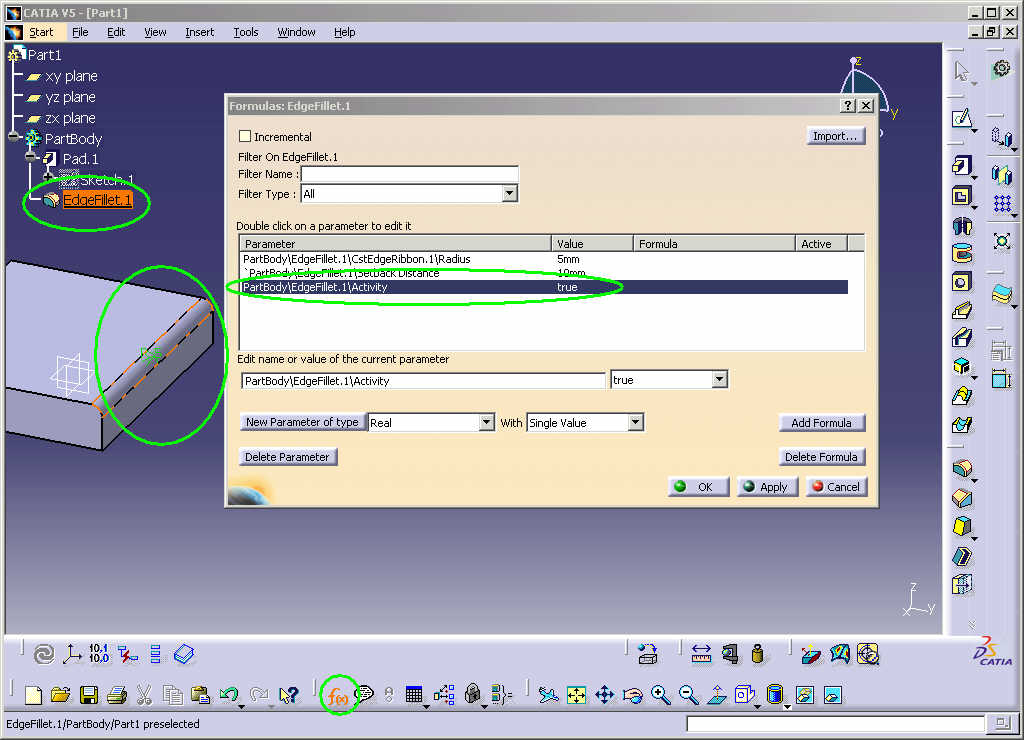Open the View menu
Screen dimensions: 1024x740
(x=155, y=32)
